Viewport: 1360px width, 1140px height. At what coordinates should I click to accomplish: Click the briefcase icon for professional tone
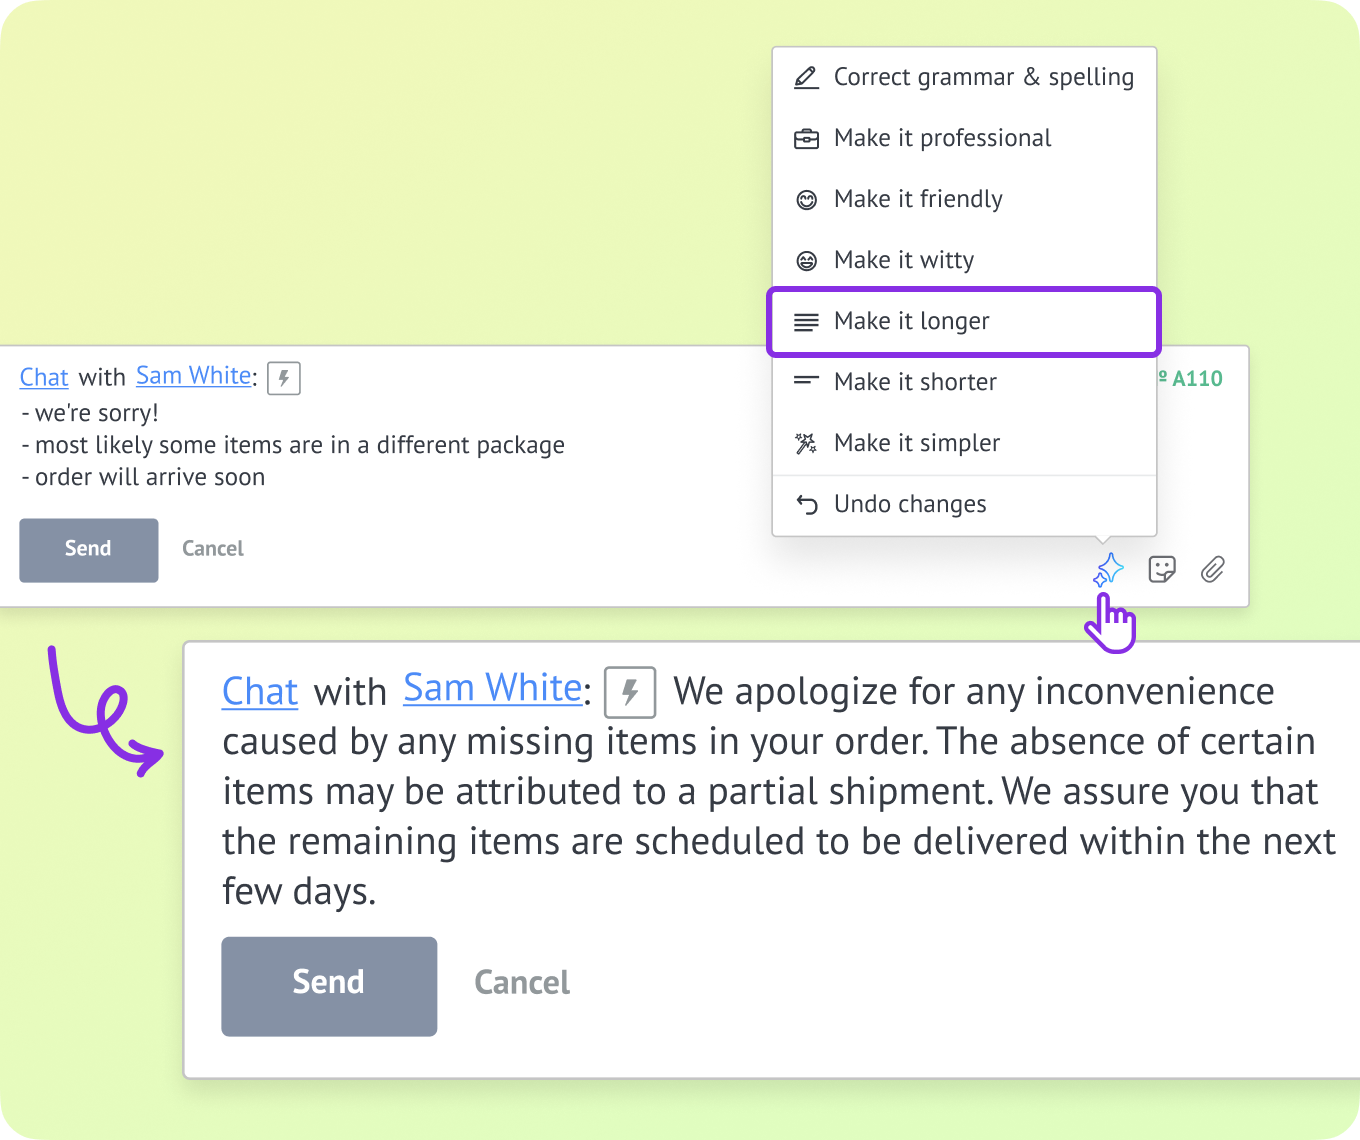tap(806, 139)
